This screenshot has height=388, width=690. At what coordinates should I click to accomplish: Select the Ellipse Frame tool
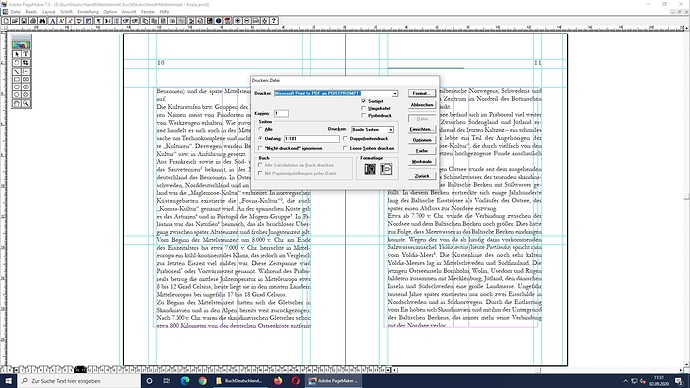pyautogui.click(x=26, y=87)
